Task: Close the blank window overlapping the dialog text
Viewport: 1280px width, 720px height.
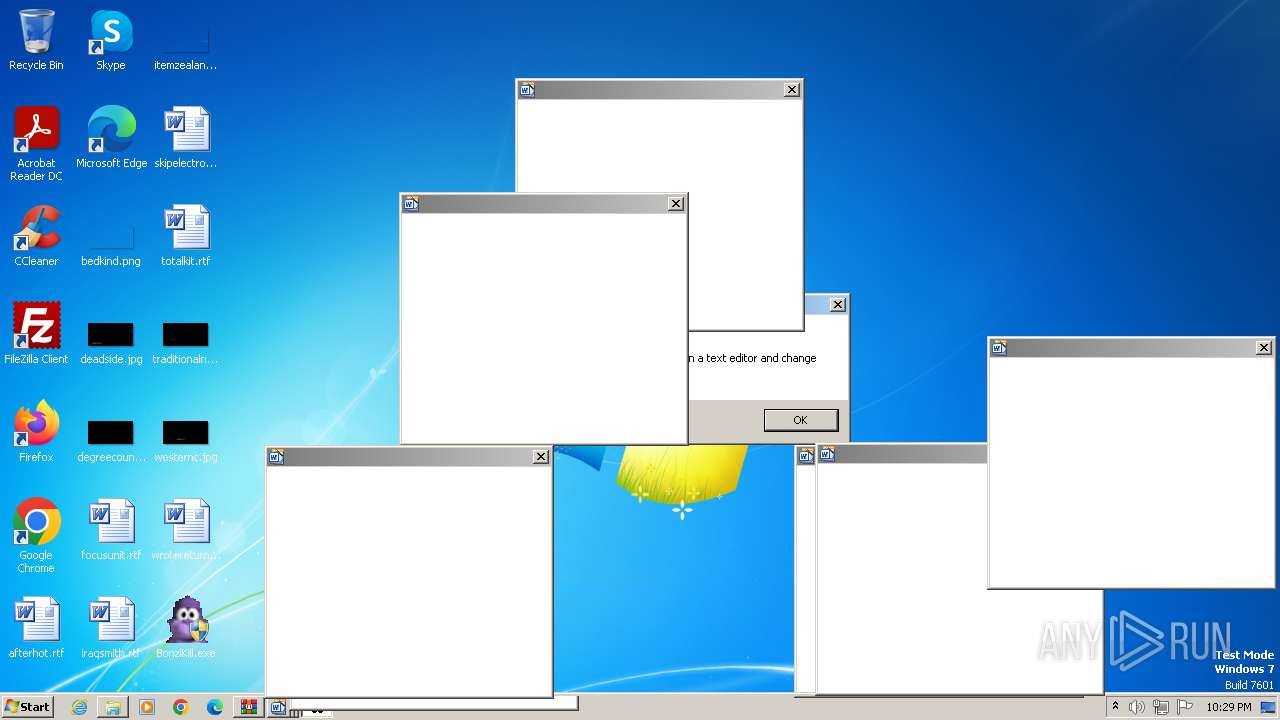Action: coord(676,204)
